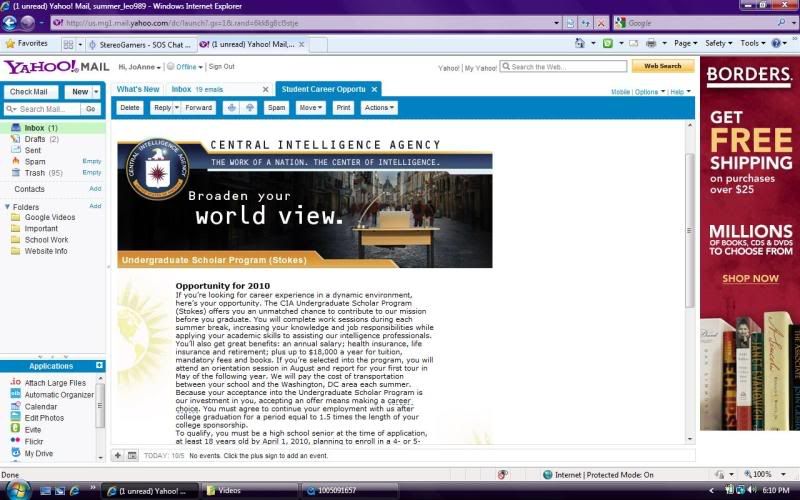The height and width of the screenshot is (500, 800).
Task: Refresh the page using the refresh icon
Action: click(x=586, y=23)
